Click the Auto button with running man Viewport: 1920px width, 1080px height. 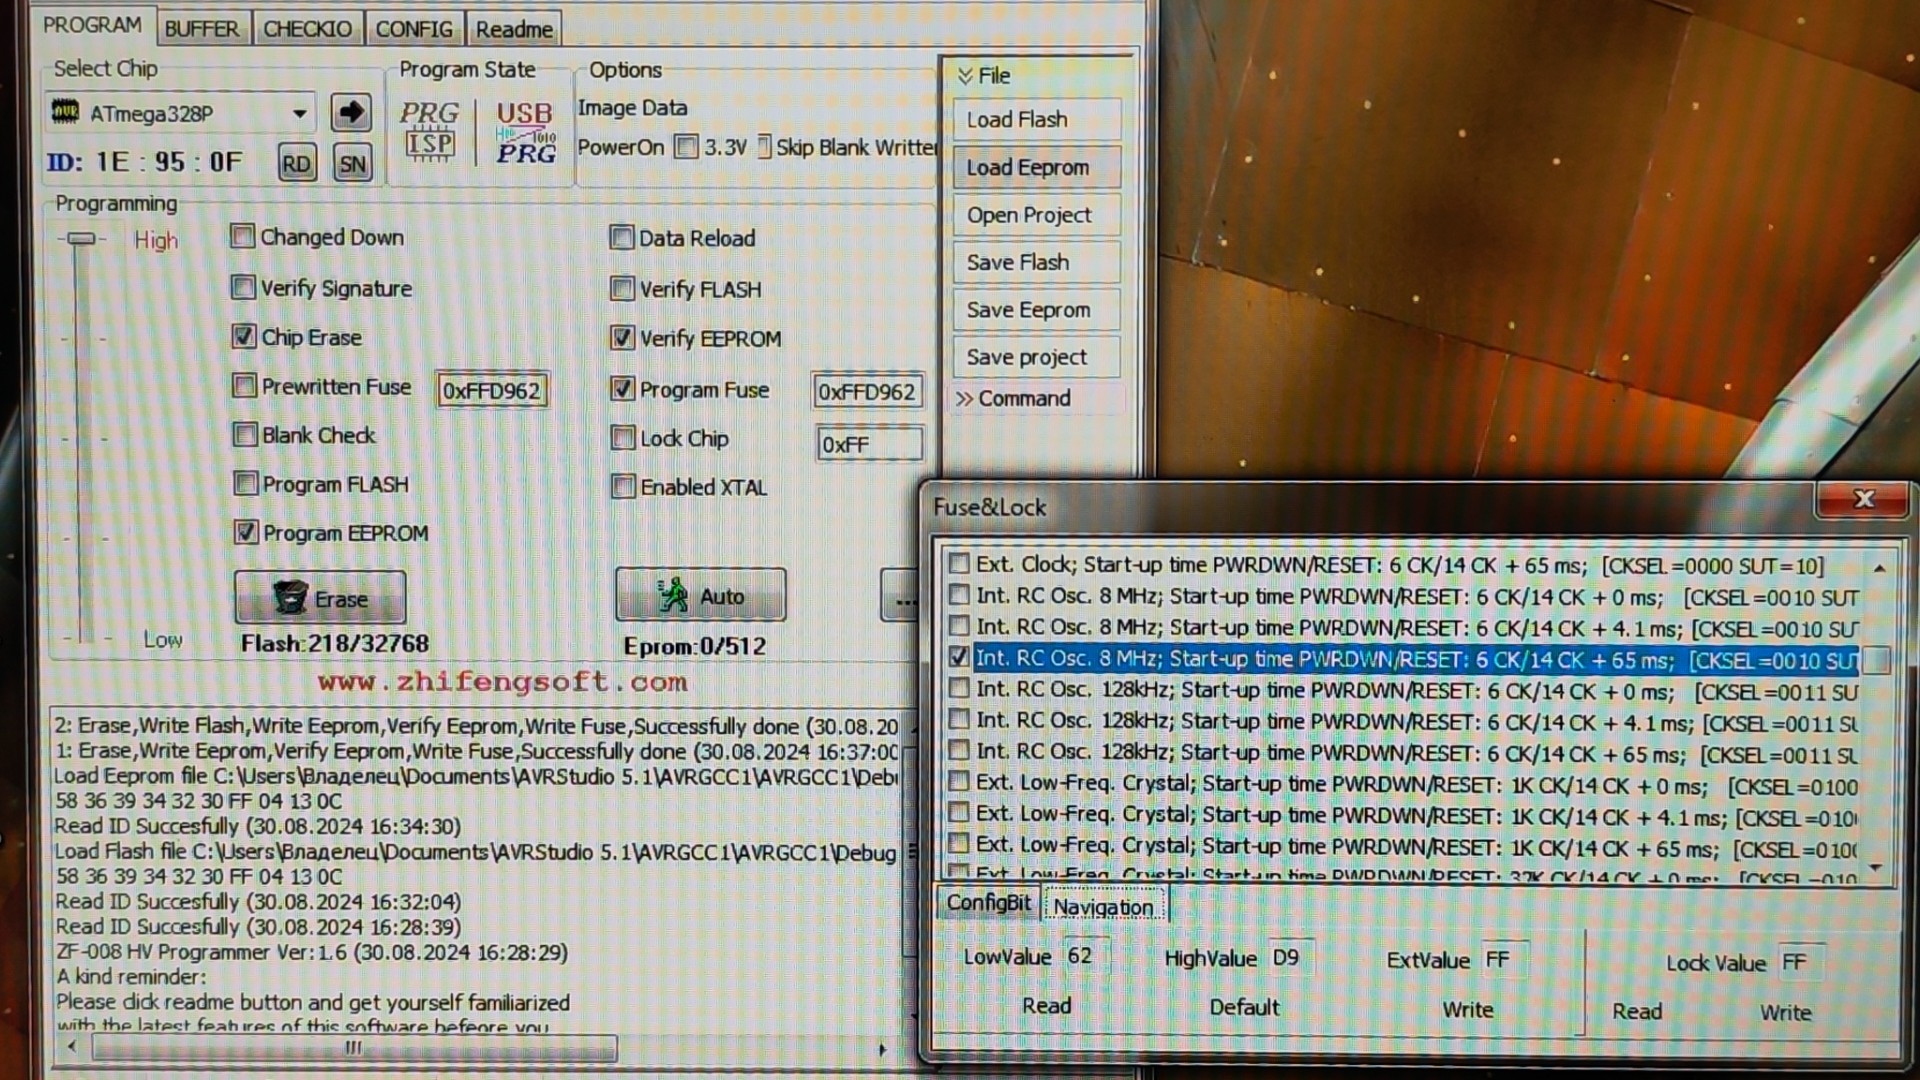pos(700,596)
